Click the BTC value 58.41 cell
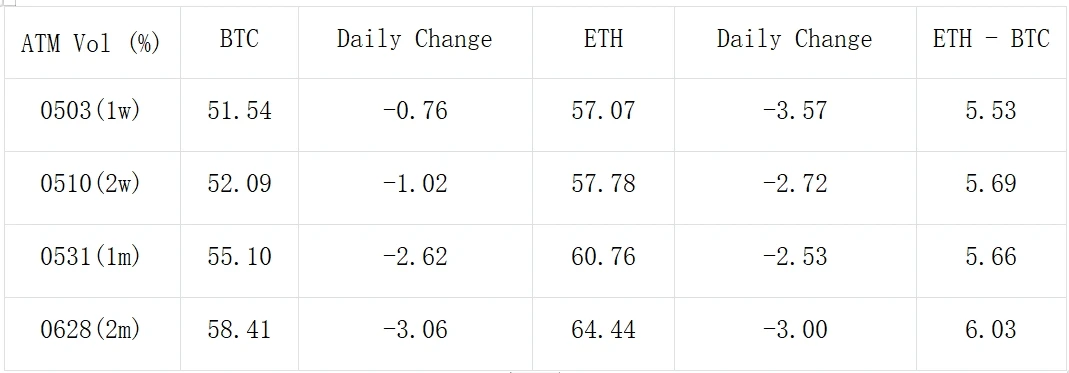 [239, 333]
